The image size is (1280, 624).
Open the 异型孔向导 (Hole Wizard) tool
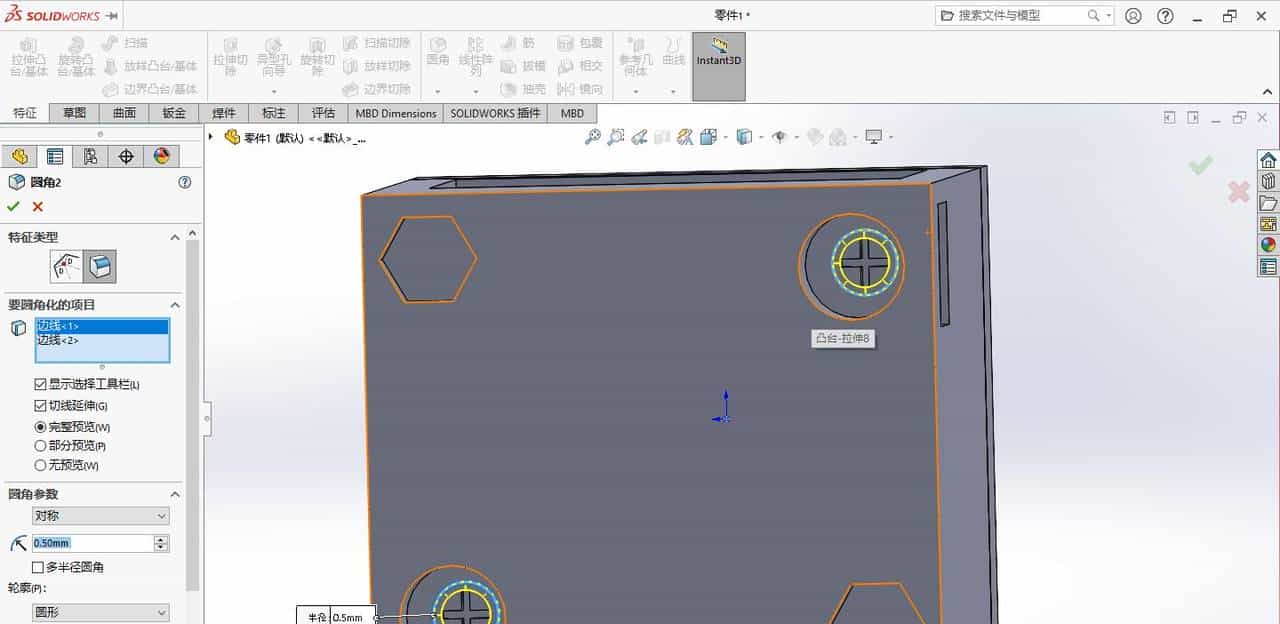[x=275, y=55]
